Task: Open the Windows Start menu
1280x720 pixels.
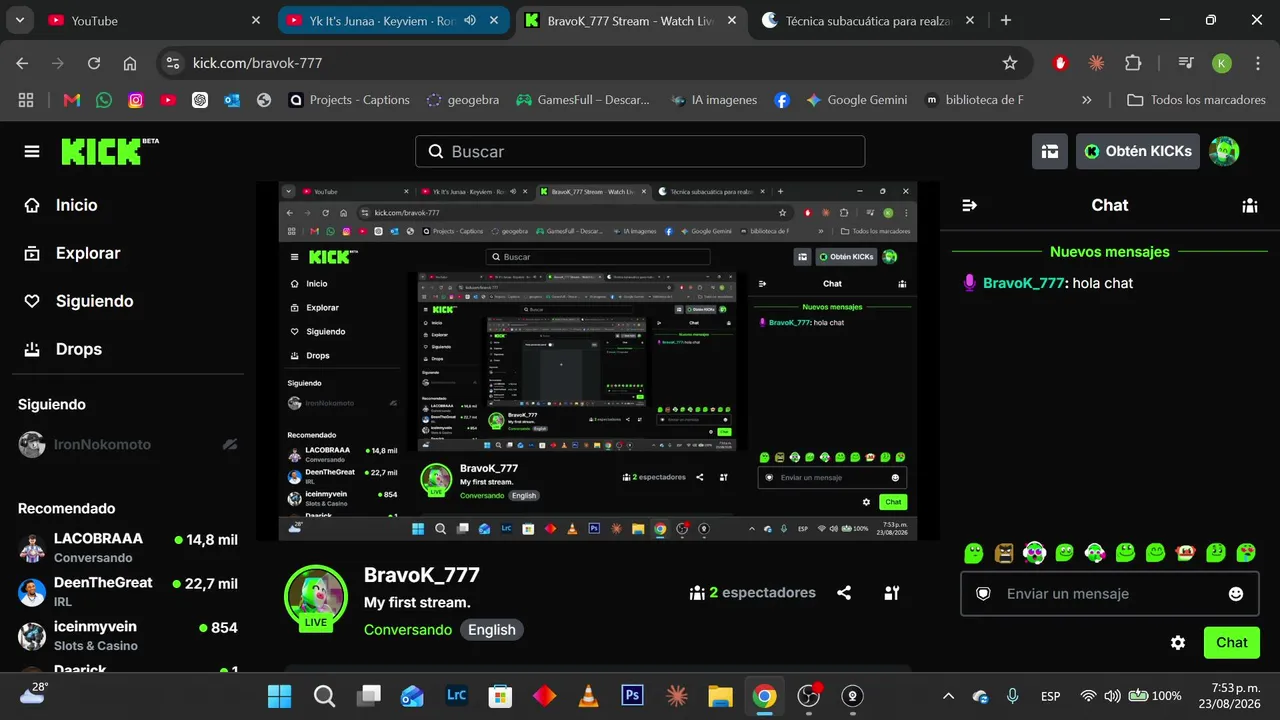Action: [280, 696]
